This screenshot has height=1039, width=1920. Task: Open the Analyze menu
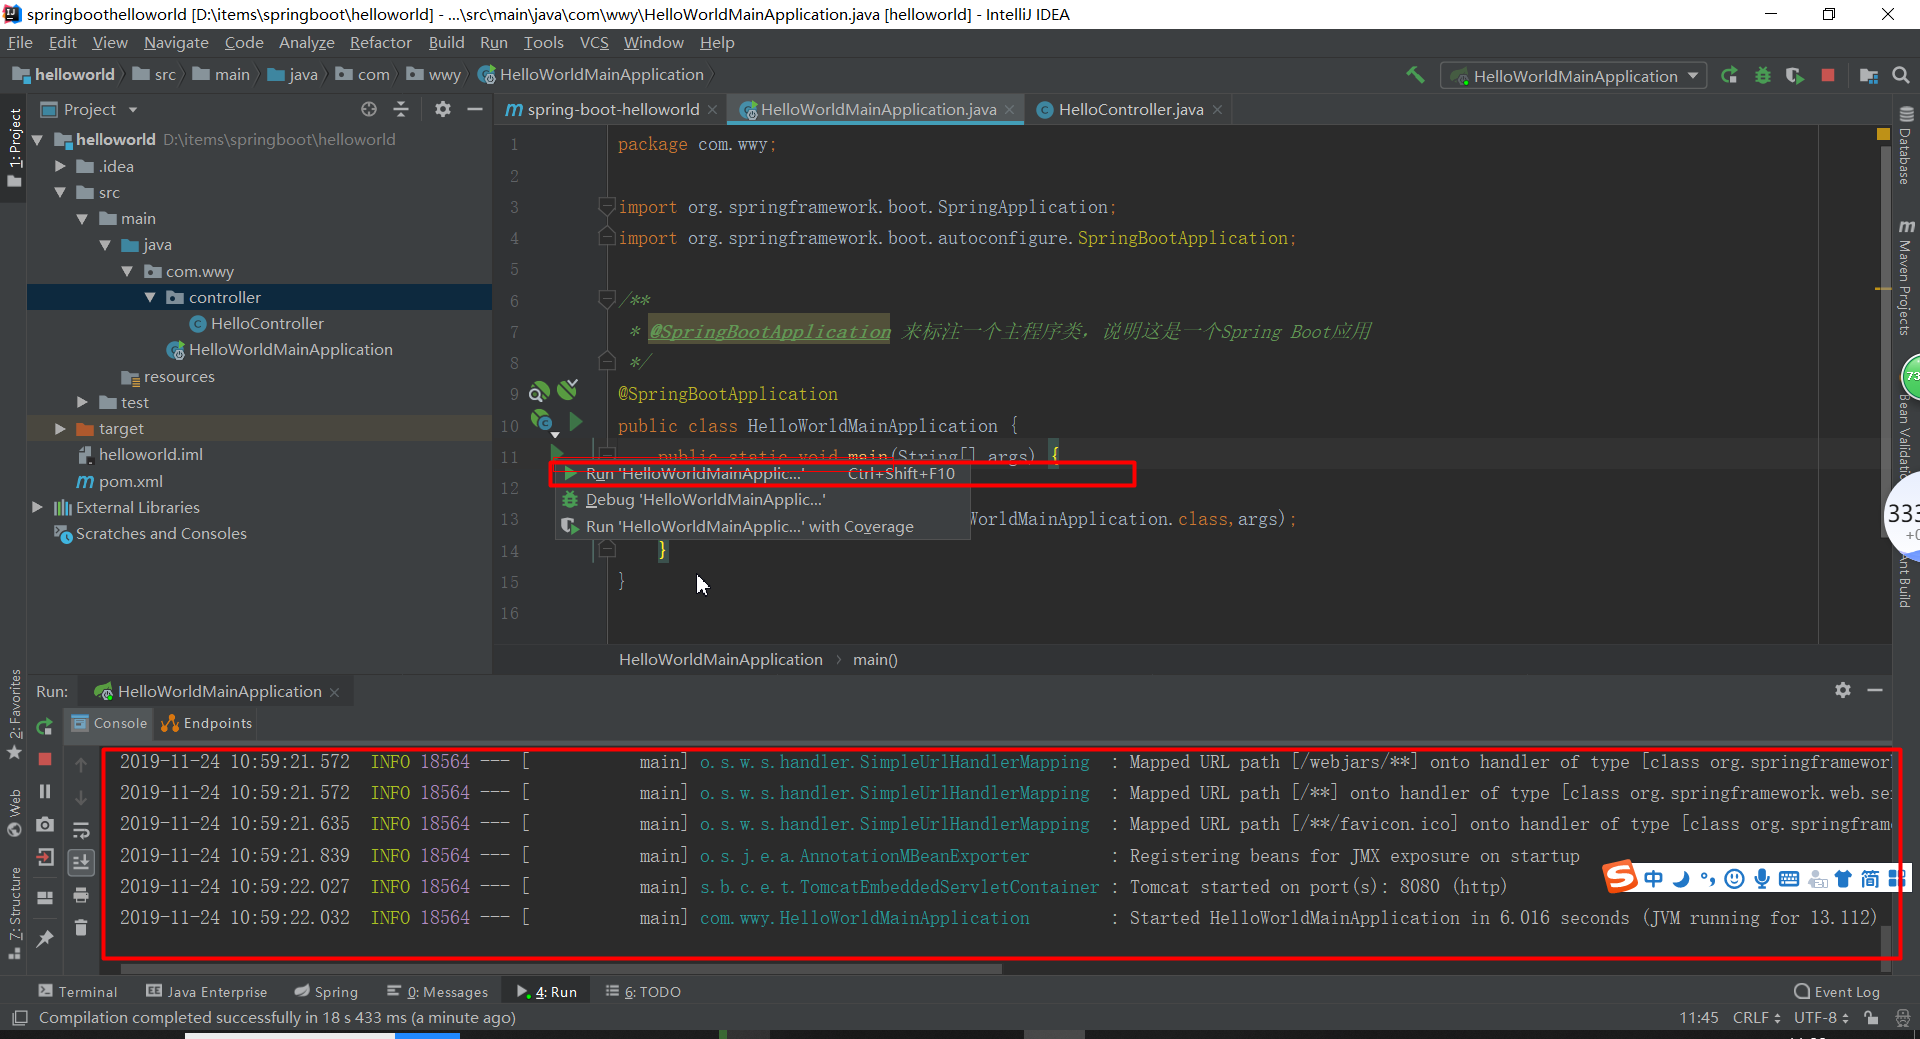(306, 43)
